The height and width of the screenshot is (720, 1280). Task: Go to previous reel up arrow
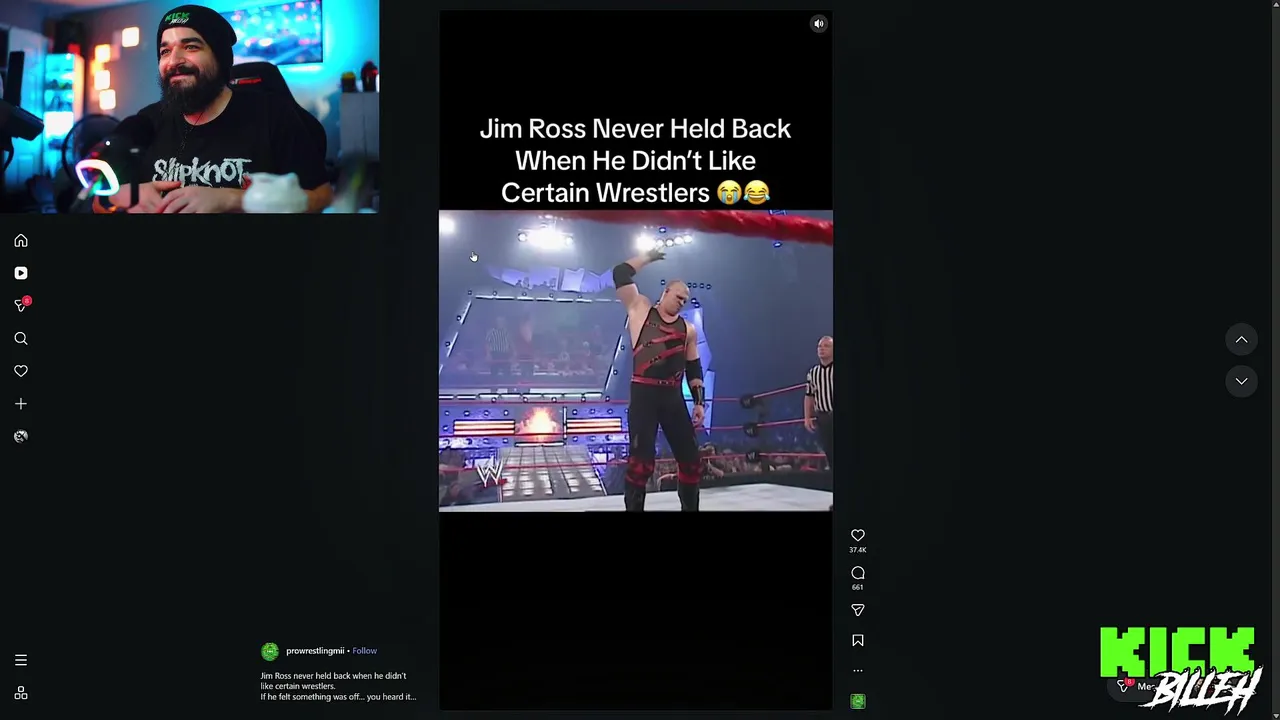(x=1241, y=340)
